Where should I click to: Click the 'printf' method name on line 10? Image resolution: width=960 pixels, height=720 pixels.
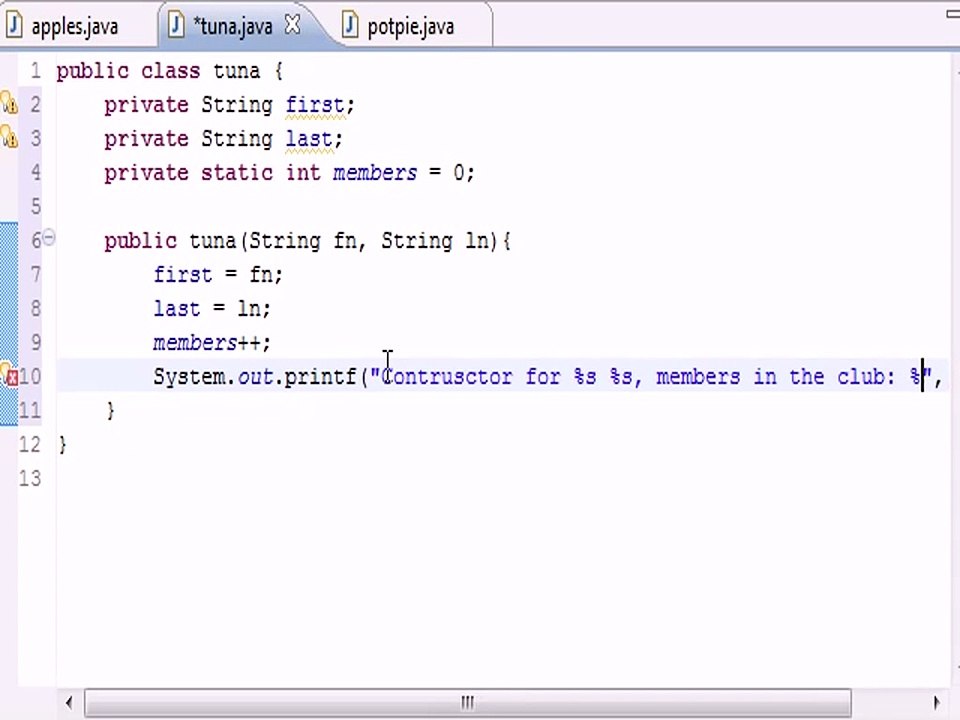click(x=320, y=377)
